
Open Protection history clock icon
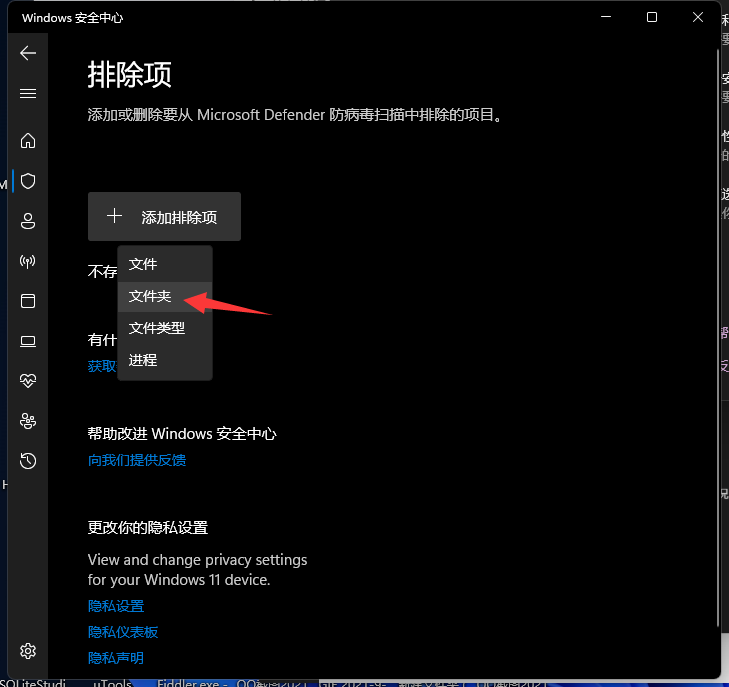(28, 461)
